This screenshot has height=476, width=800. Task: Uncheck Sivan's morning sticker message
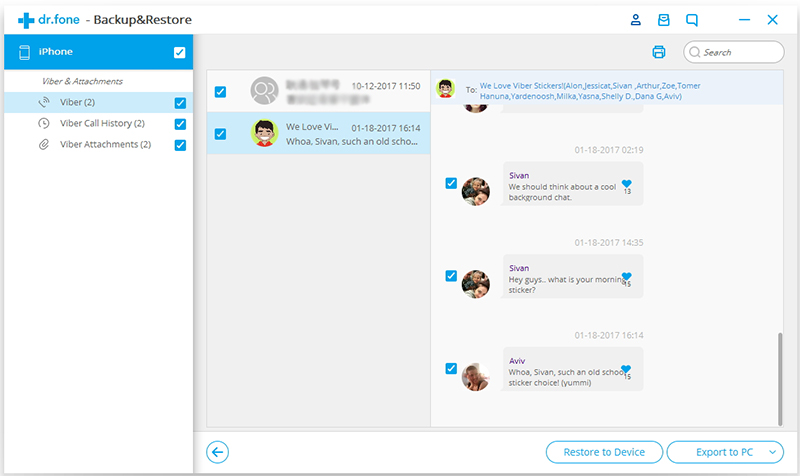(x=451, y=276)
